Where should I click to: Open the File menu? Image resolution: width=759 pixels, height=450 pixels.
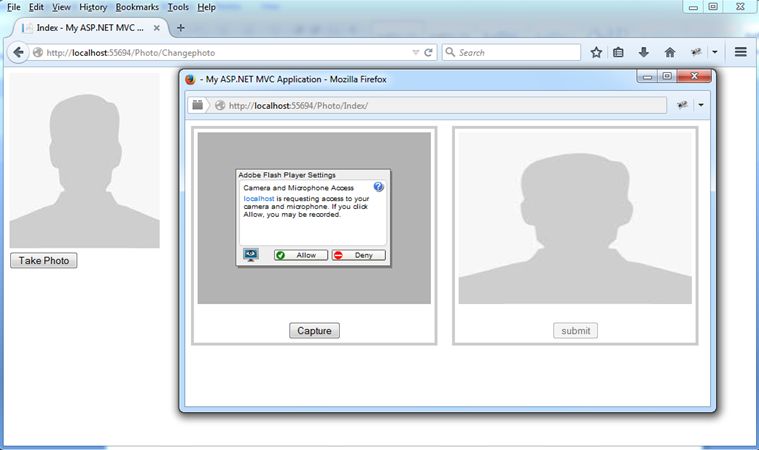coord(14,7)
